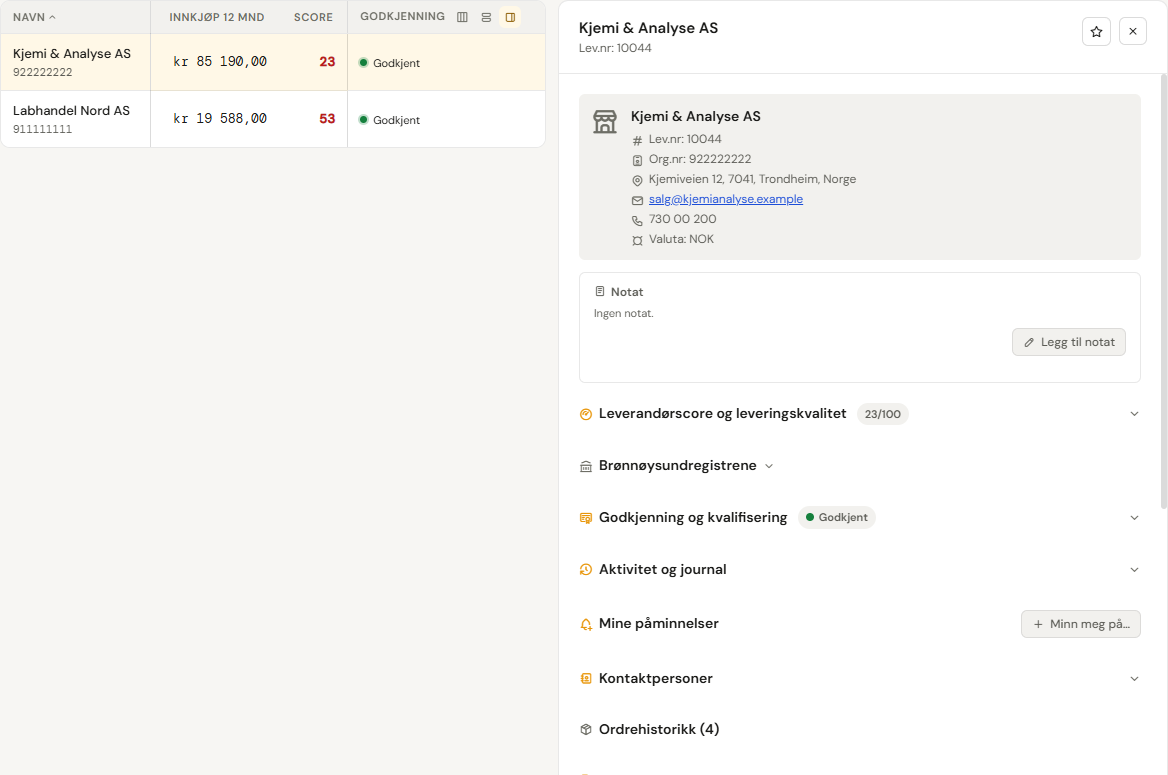Image resolution: width=1168 pixels, height=775 pixels.
Task: Mark Kjemi & Analyse AS as favorite
Action: (1096, 31)
